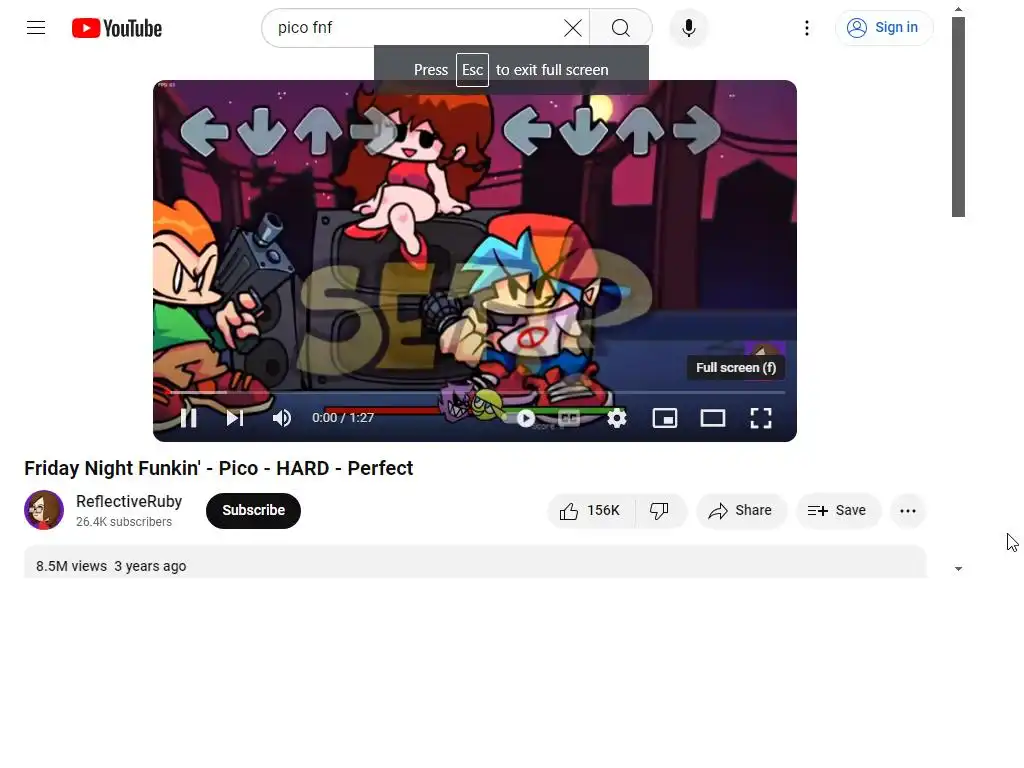Click the page scrollbar down arrow
Image resolution: width=1024 pixels, height=768 pixels.
coord(958,569)
